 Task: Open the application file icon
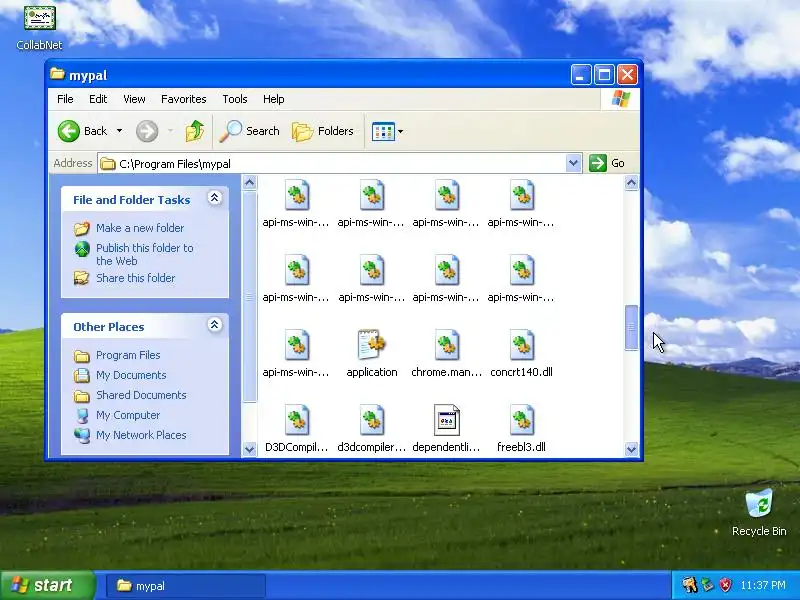371,344
